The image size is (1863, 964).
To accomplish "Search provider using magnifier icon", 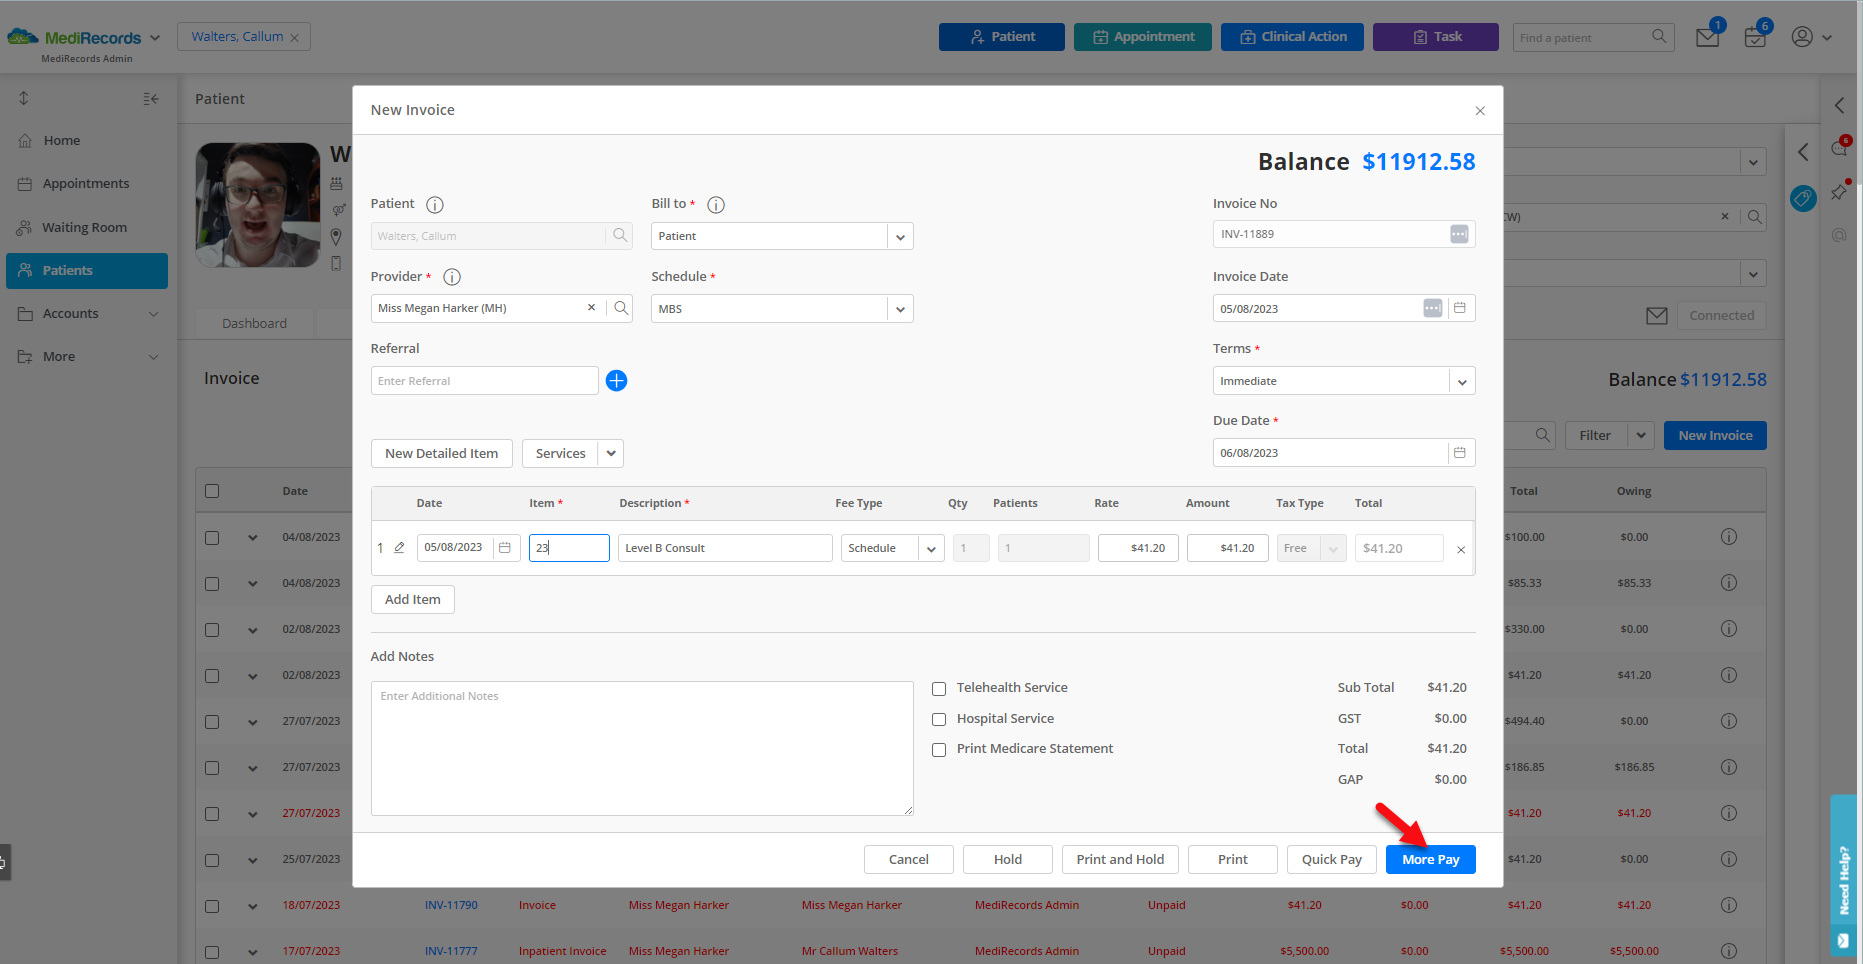I will 621,308.
